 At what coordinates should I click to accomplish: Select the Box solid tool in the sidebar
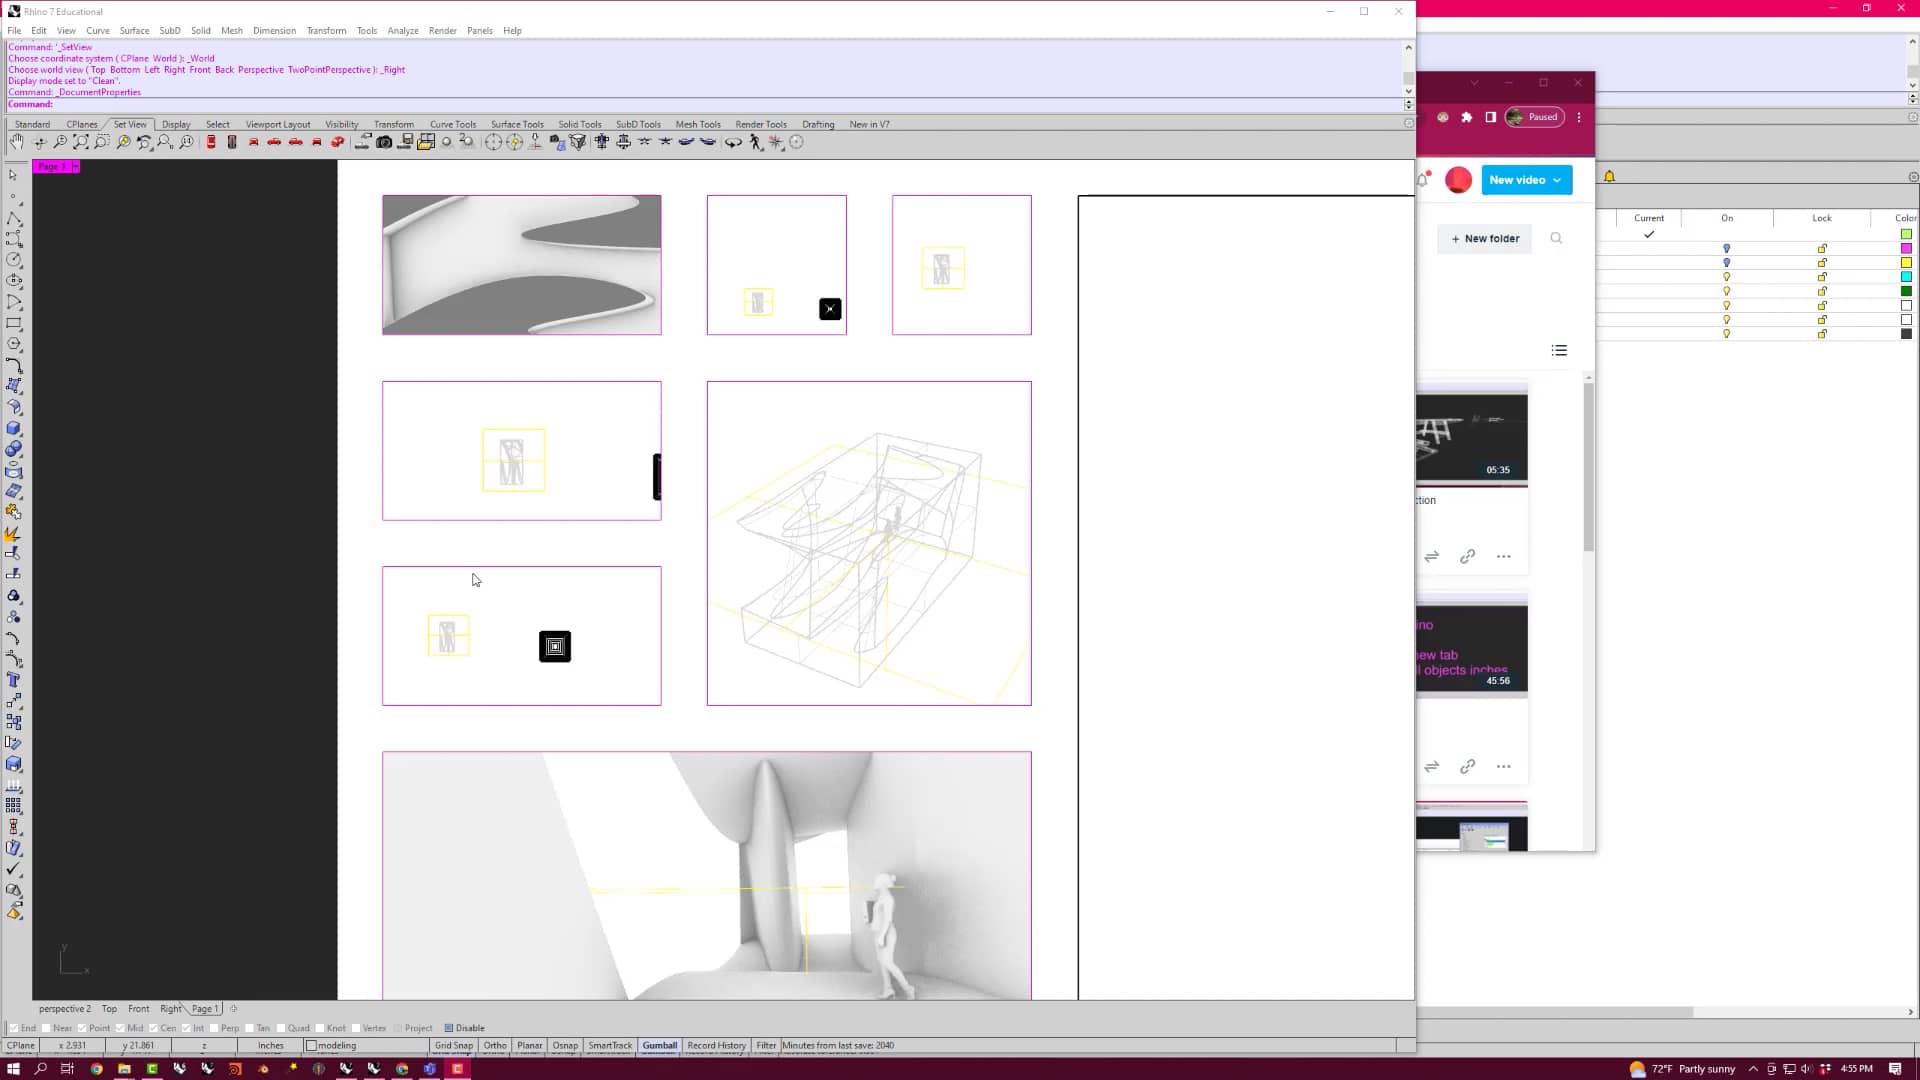point(15,428)
